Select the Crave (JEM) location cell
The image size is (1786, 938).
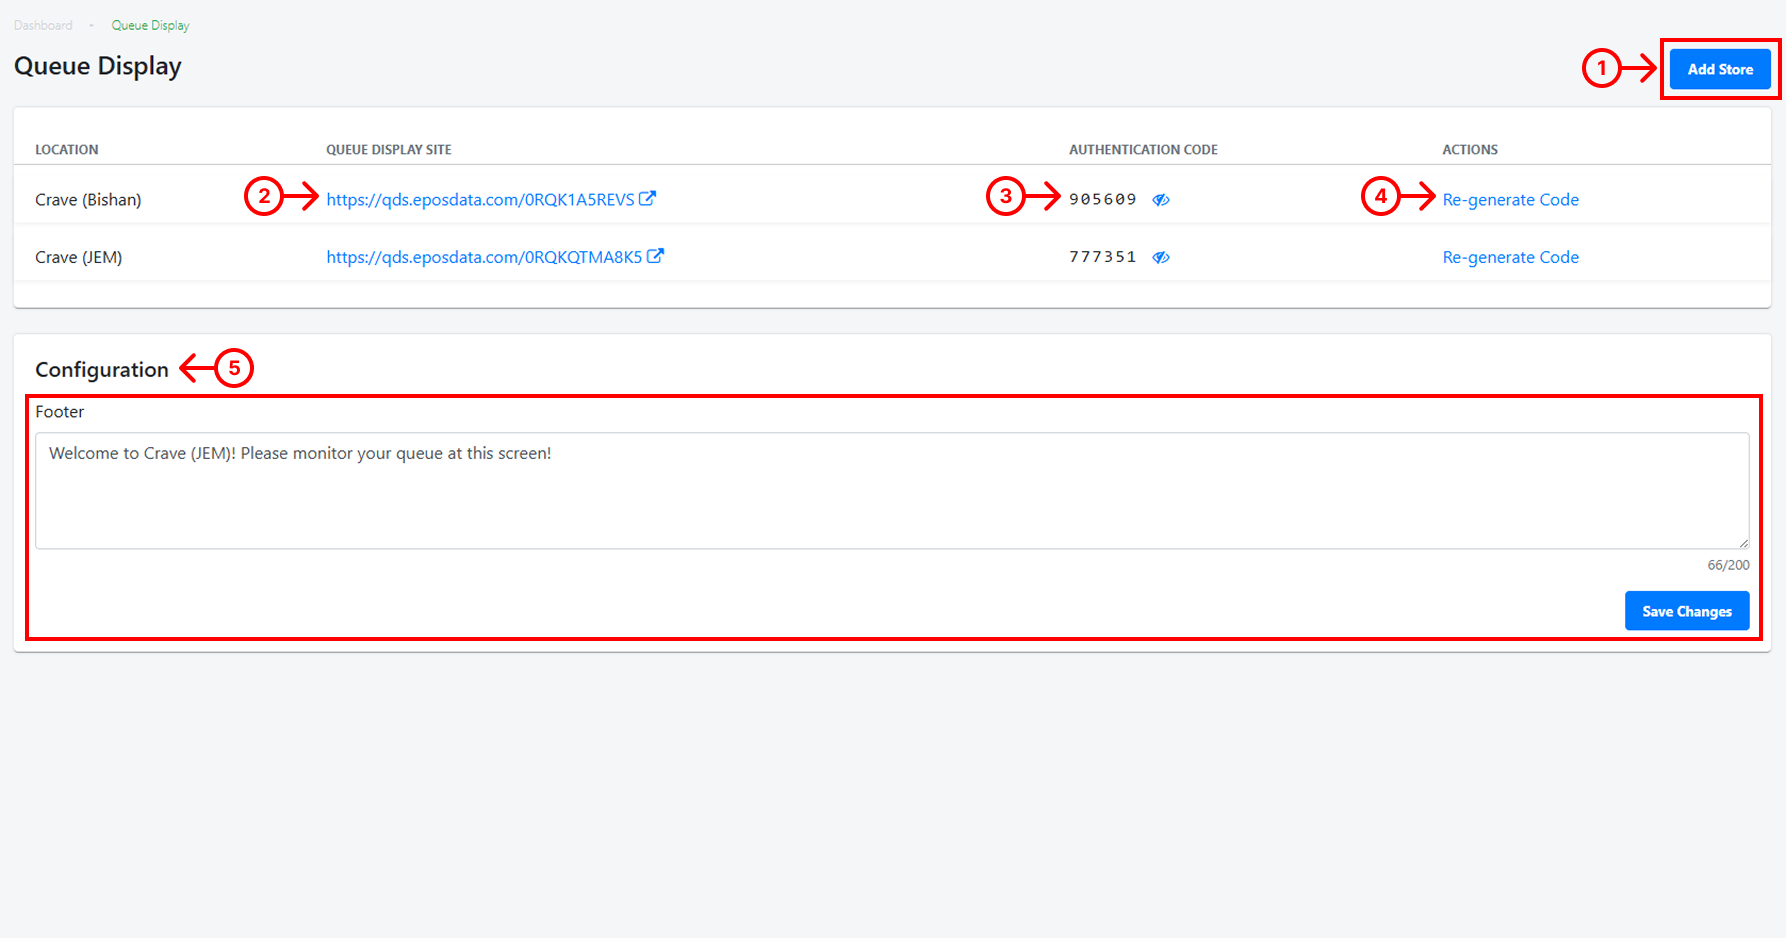[79, 257]
